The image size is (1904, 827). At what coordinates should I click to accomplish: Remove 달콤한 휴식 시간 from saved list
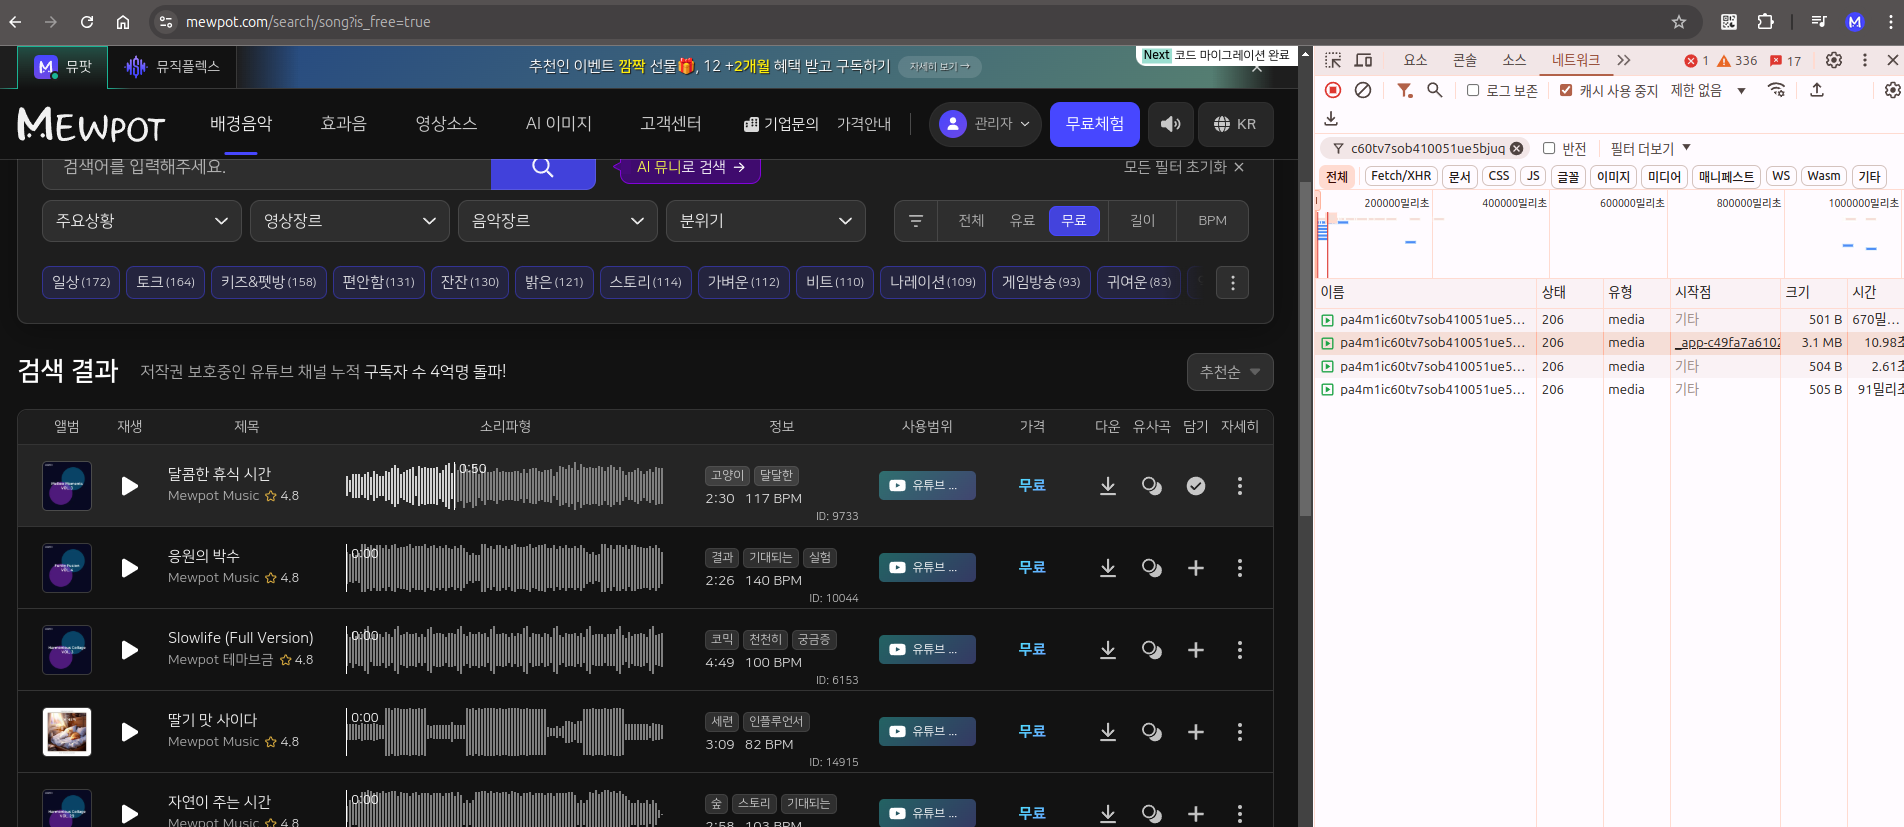coord(1196,486)
